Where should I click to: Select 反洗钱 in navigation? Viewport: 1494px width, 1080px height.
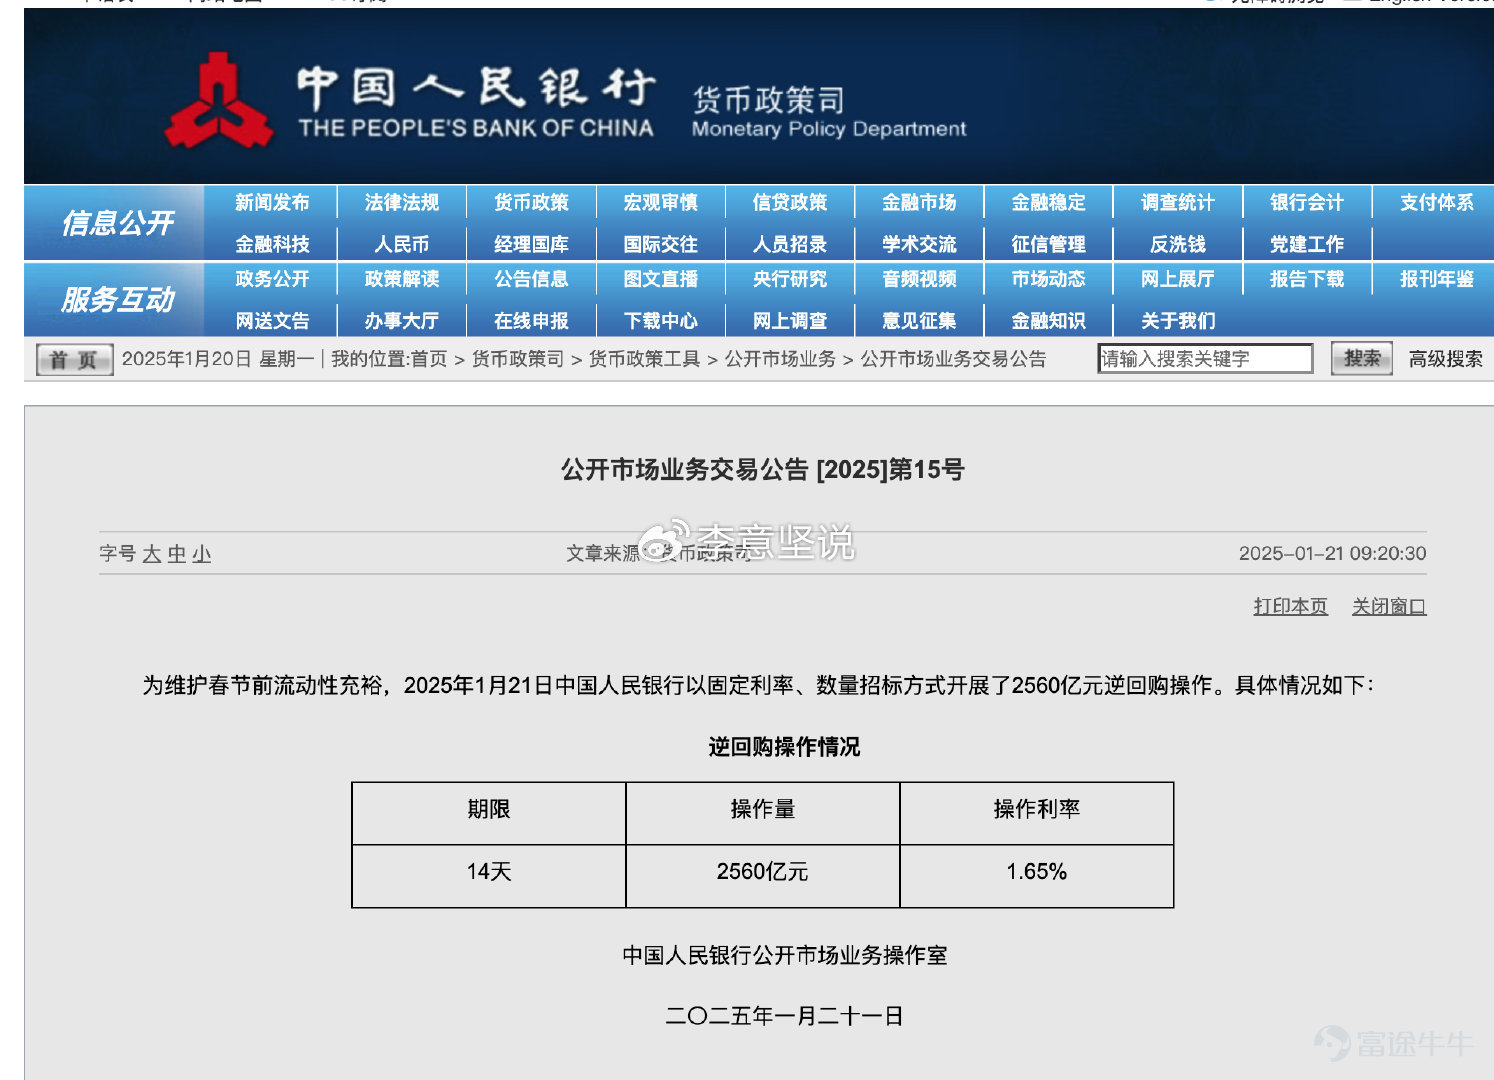click(x=1178, y=244)
